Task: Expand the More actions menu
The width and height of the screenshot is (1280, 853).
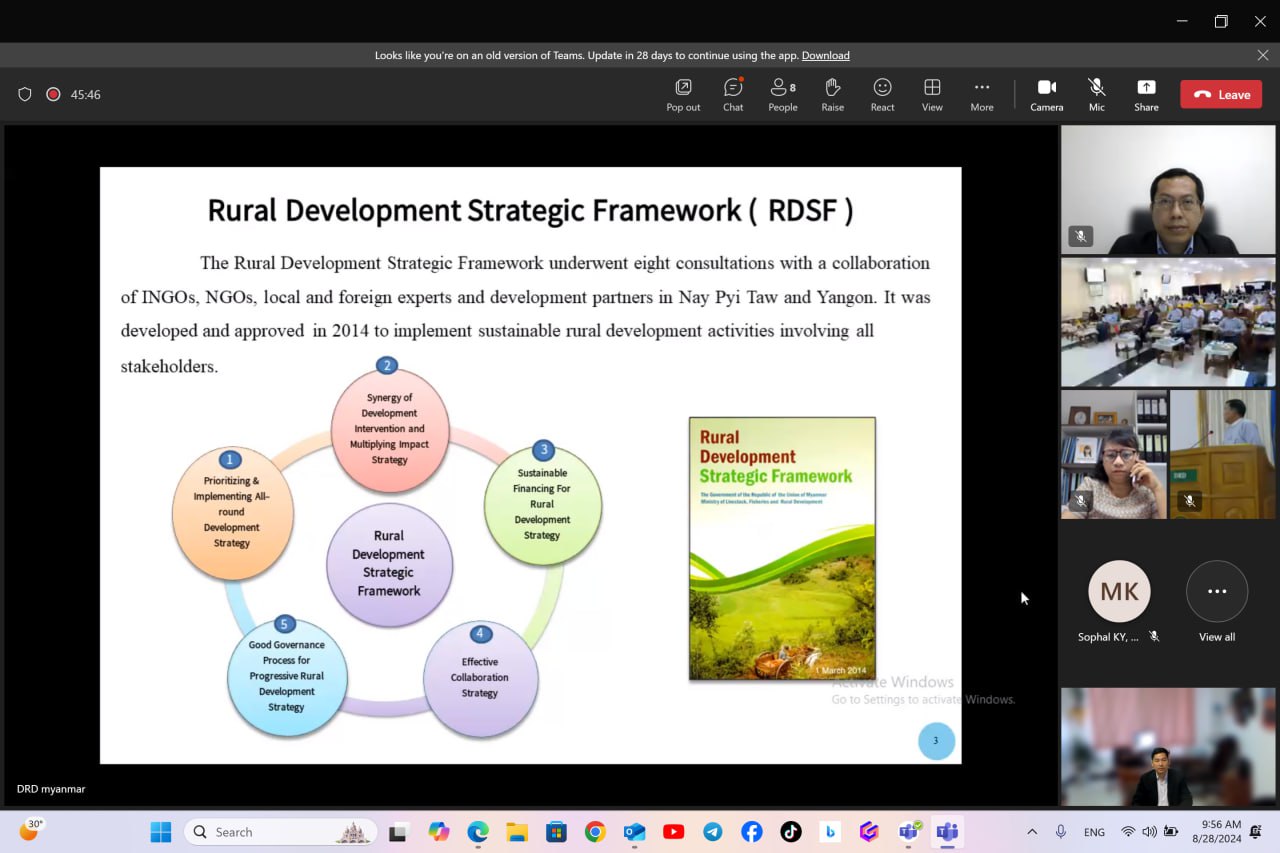Action: (x=982, y=94)
